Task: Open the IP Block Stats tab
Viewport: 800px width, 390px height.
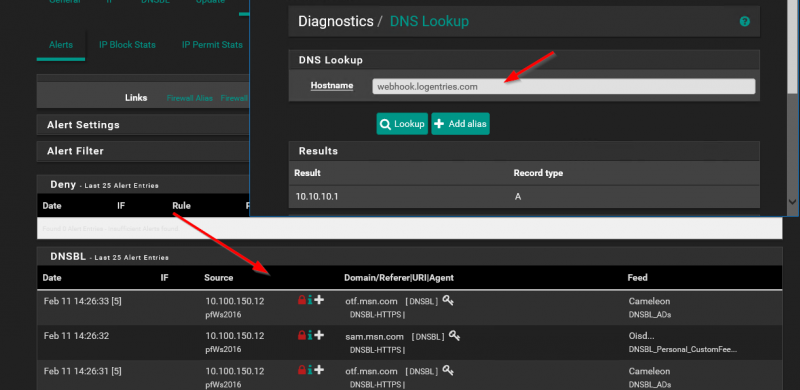Action: click(x=127, y=45)
